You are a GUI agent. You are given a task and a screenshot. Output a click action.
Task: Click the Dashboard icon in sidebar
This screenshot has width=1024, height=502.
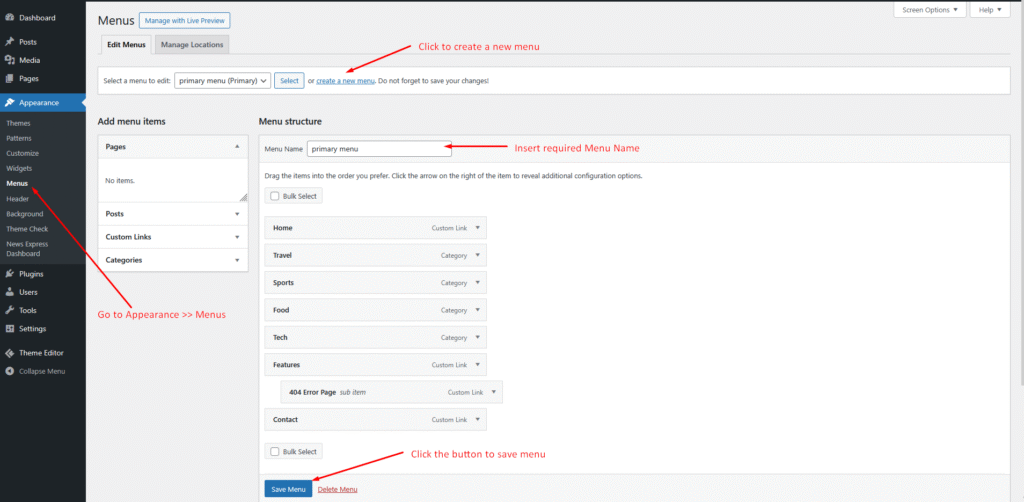tap(9, 18)
